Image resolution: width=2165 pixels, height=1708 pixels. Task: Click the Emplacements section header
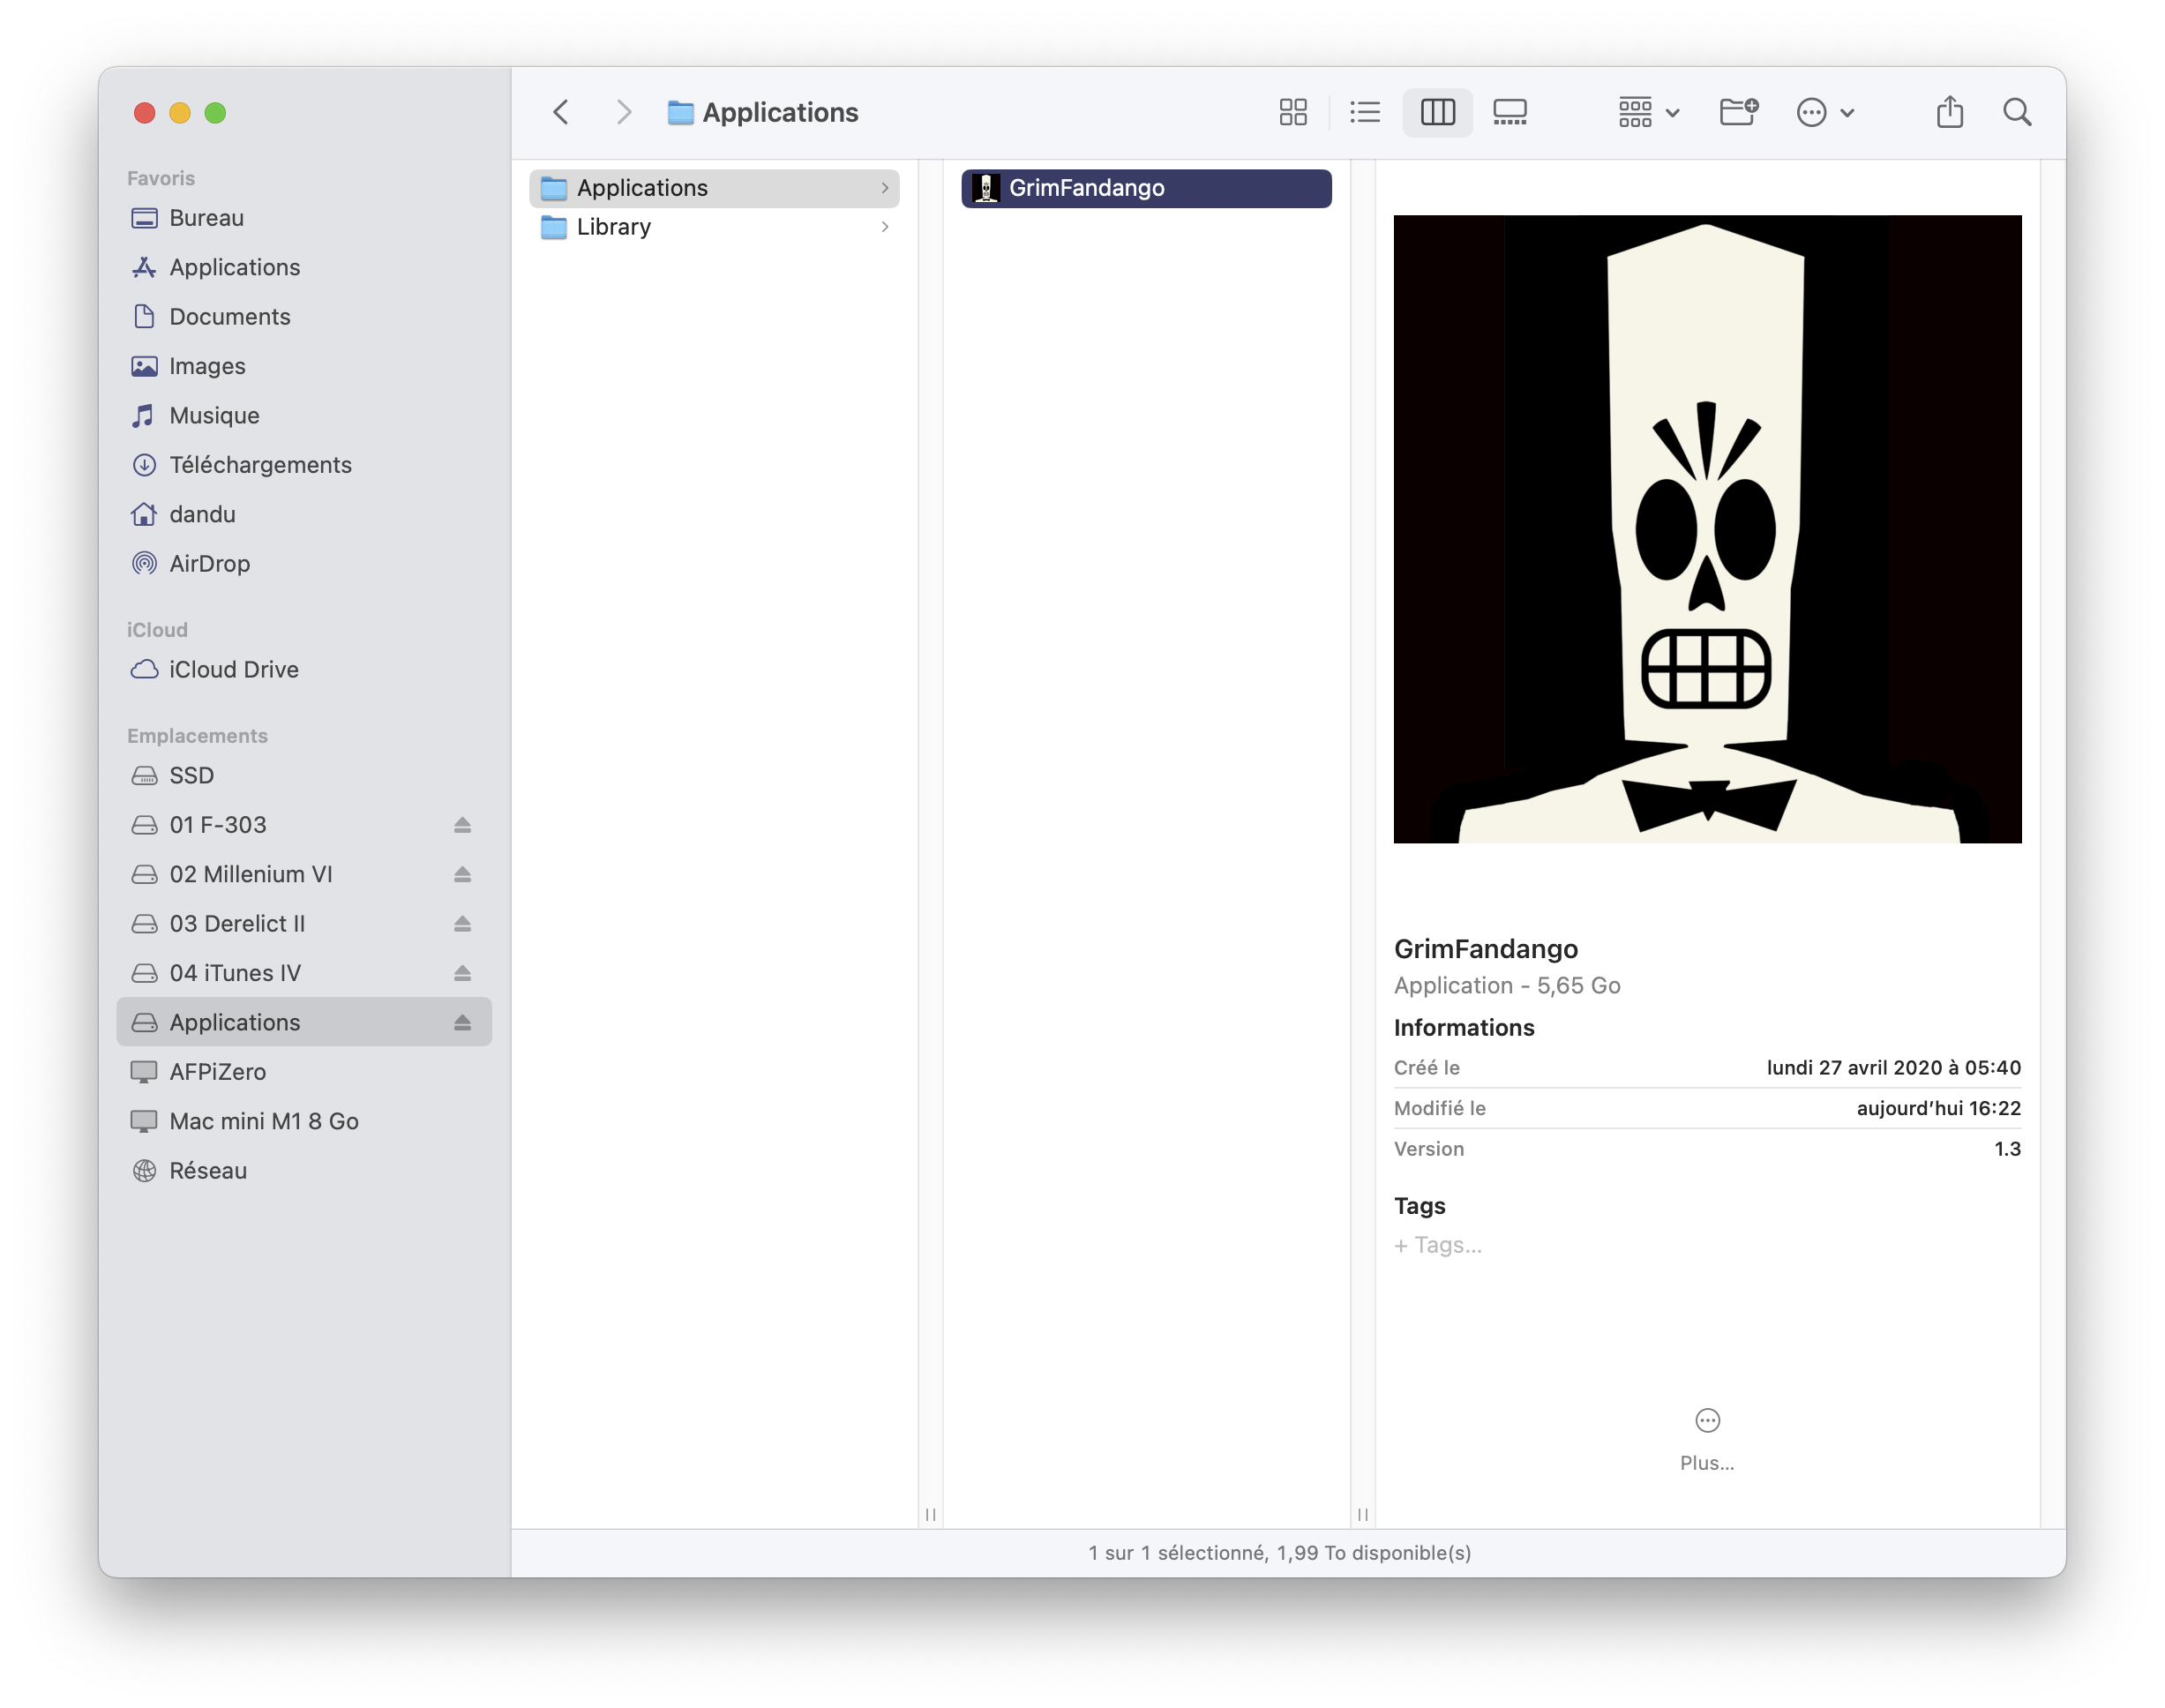click(197, 735)
